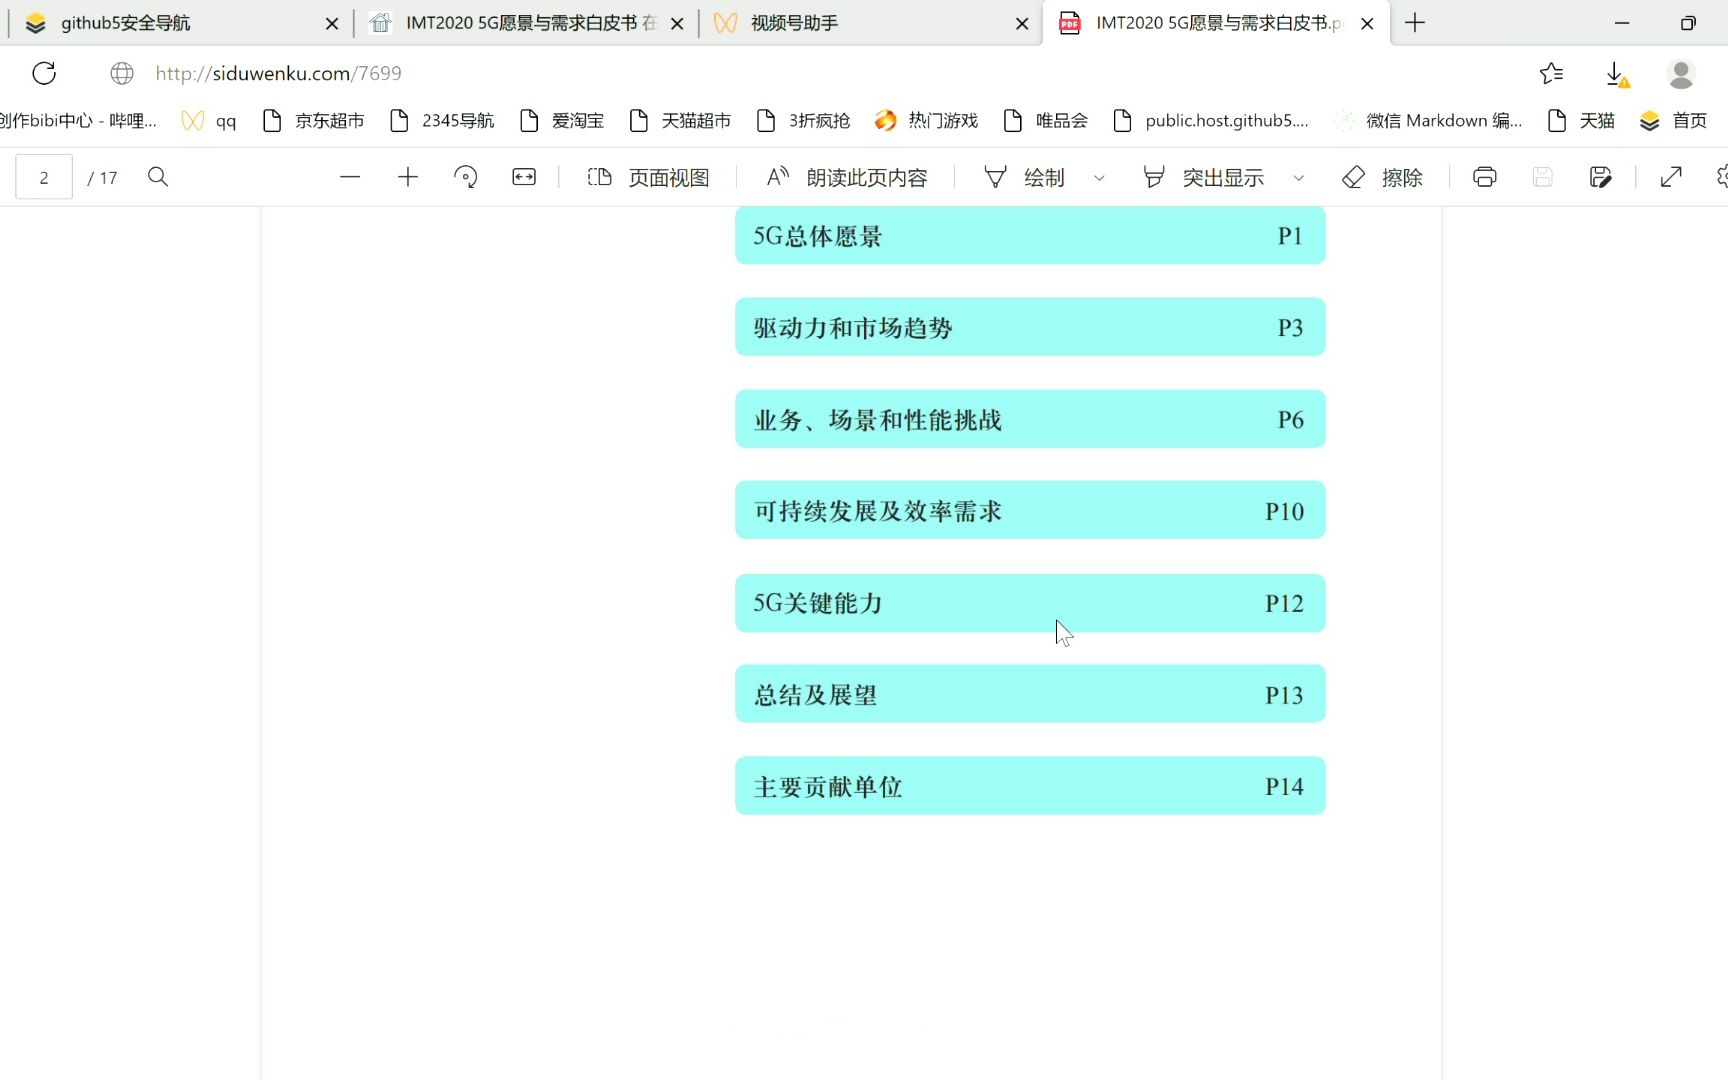Open the 爱淘宝 bookmark
This screenshot has width=1728, height=1080.
tap(562, 121)
